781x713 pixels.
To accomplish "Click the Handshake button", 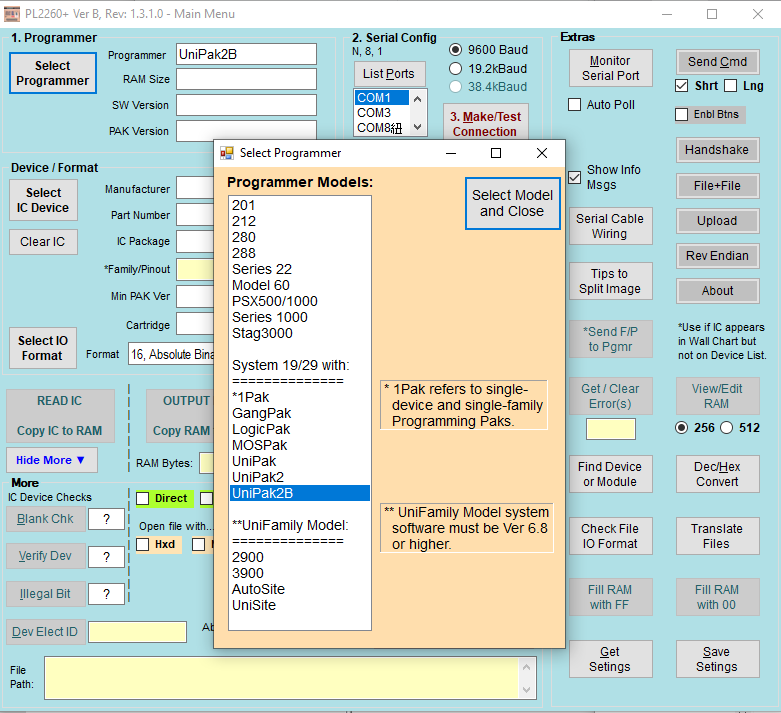I will pos(717,150).
